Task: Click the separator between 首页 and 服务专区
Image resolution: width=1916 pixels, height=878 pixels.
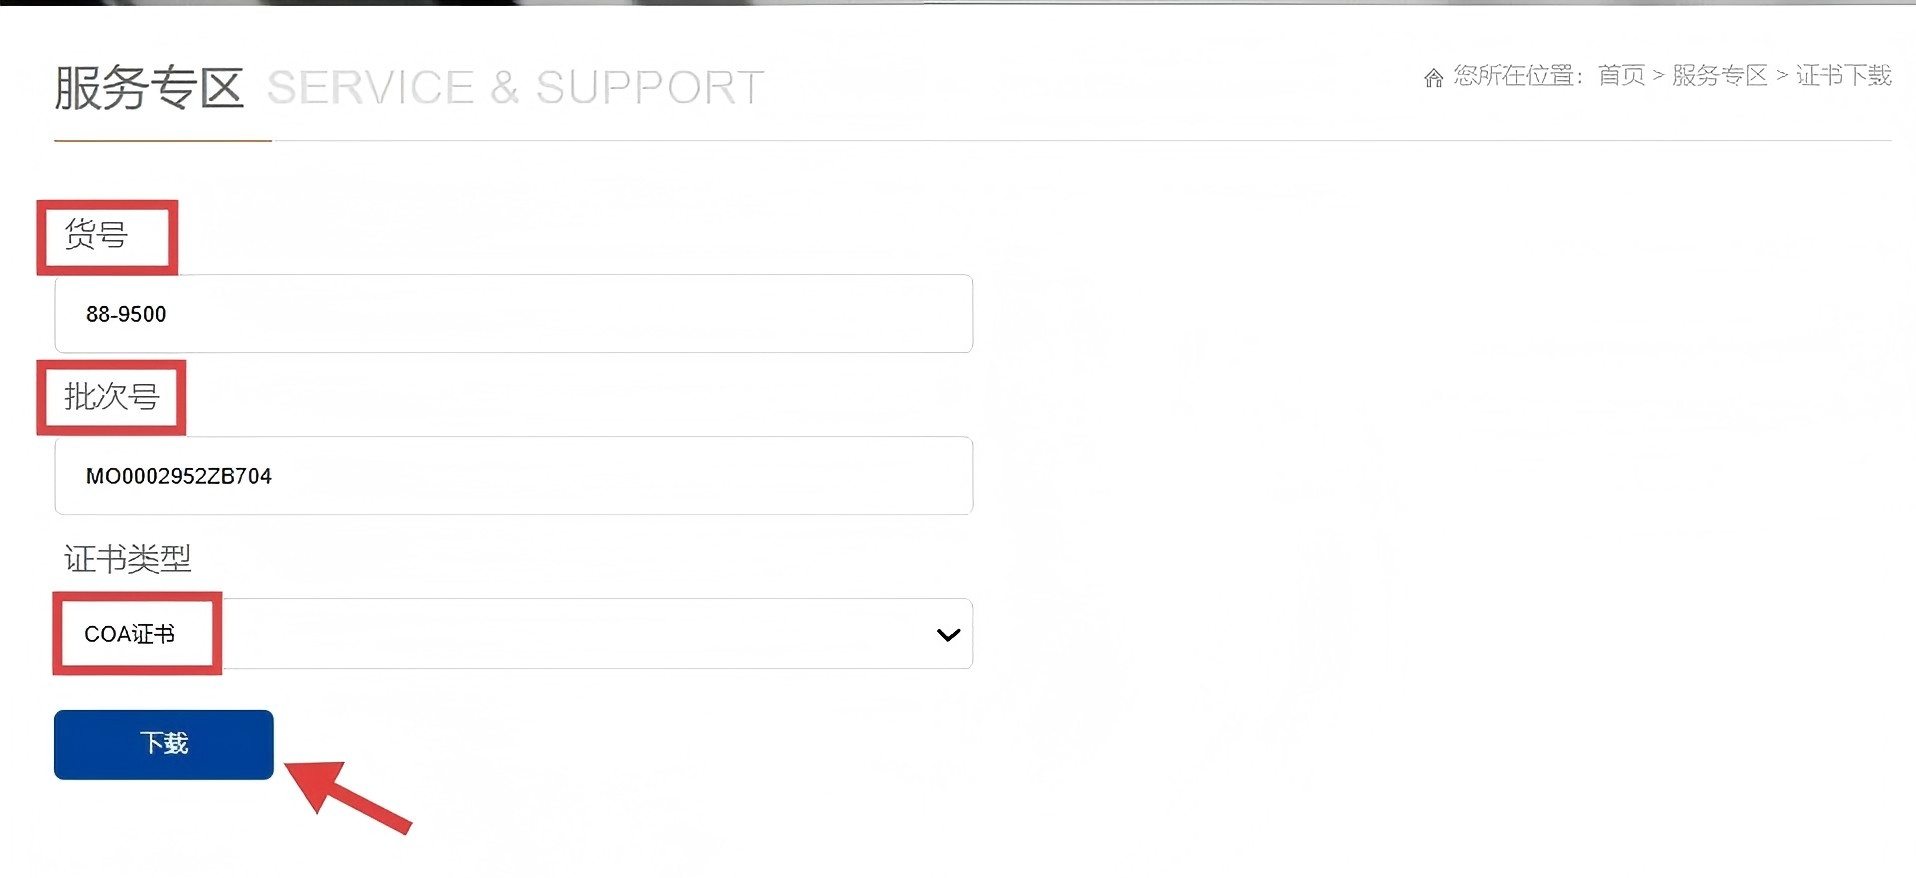Action: pos(1658,75)
